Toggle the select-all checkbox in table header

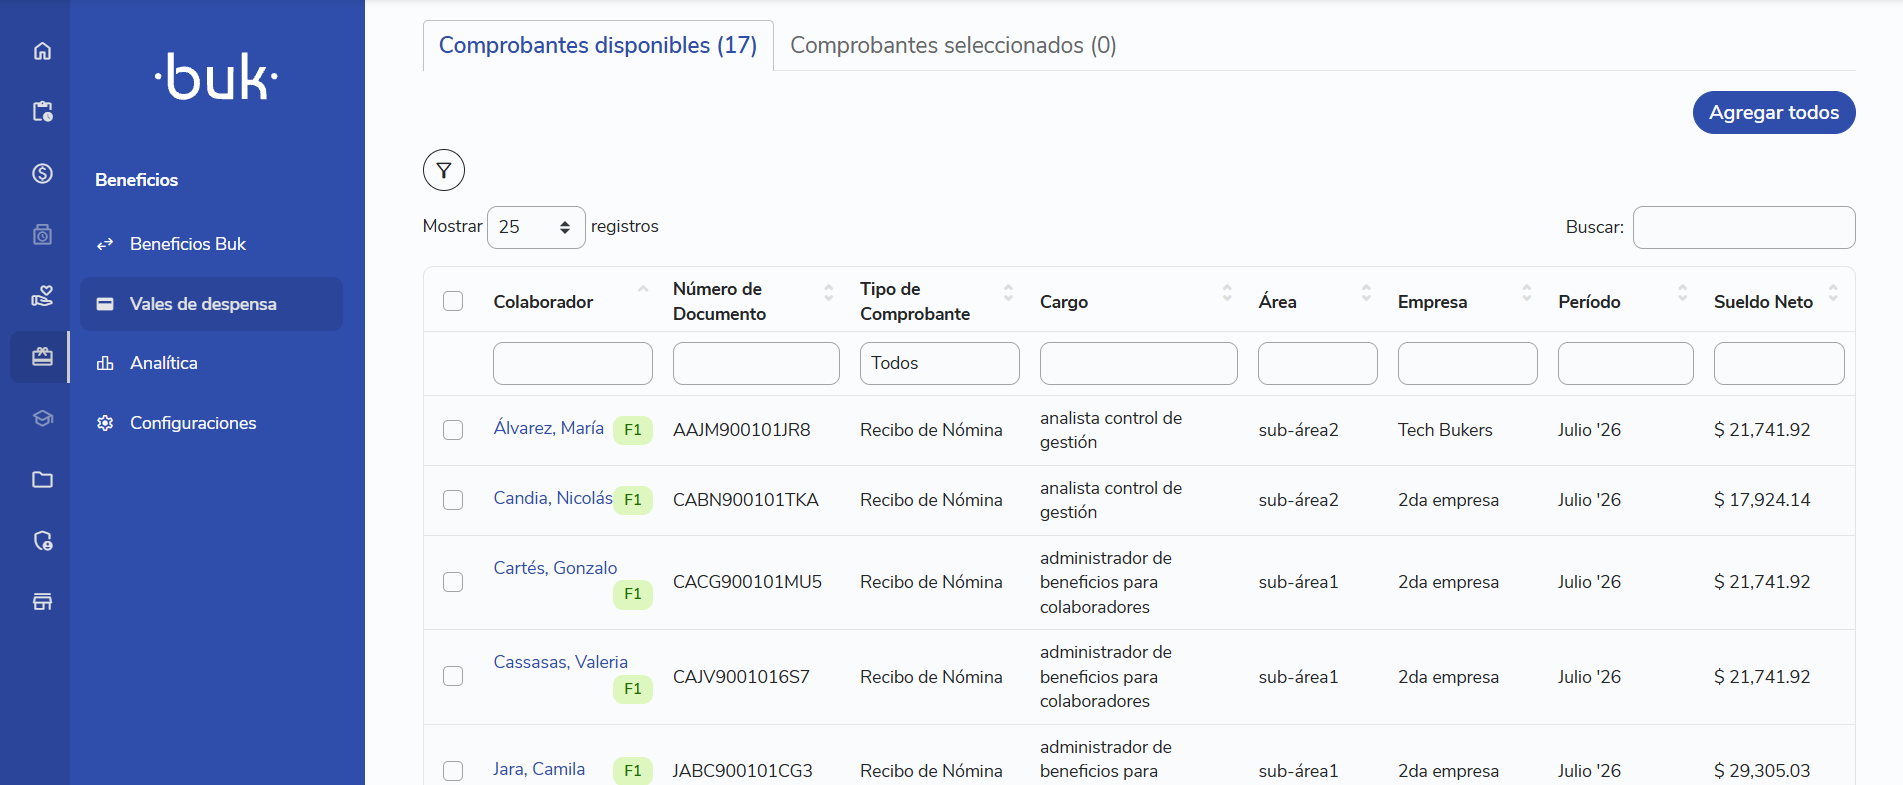pyautogui.click(x=453, y=301)
